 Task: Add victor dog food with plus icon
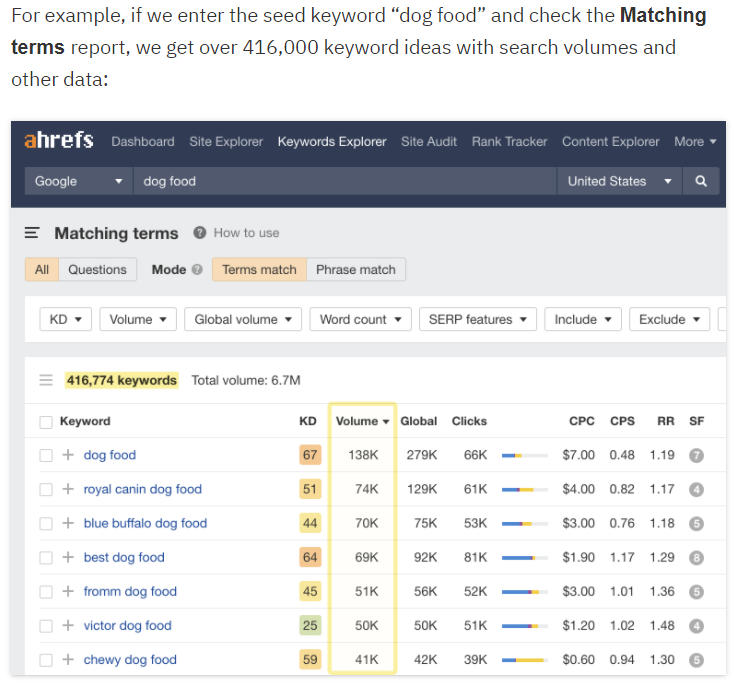(x=68, y=625)
